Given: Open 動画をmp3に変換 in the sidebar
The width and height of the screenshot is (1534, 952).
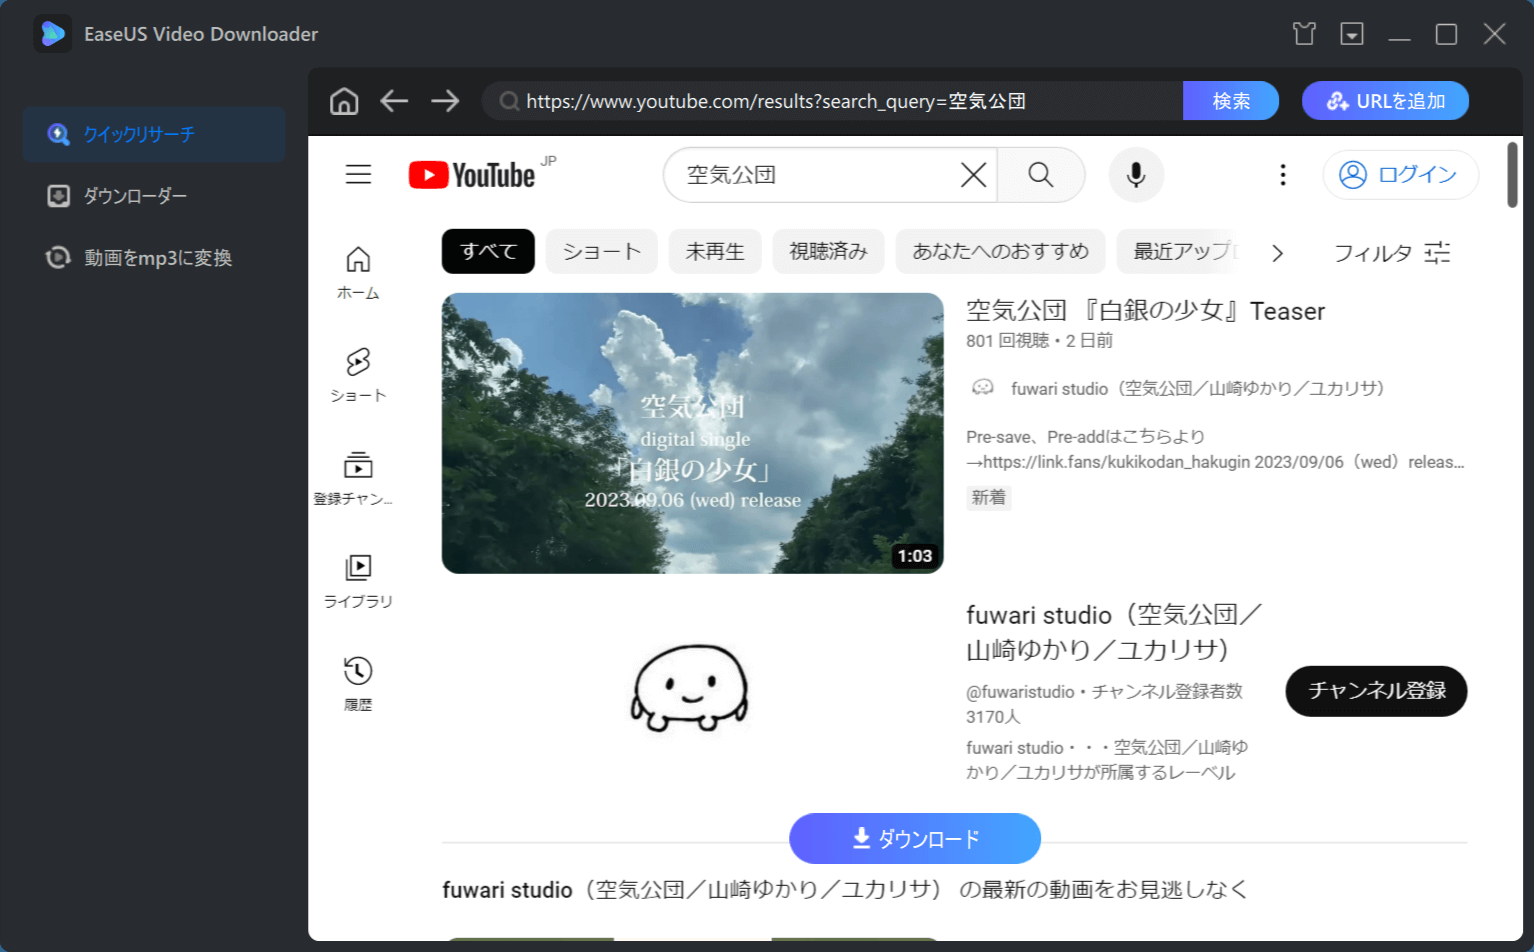Looking at the screenshot, I should (x=154, y=258).
